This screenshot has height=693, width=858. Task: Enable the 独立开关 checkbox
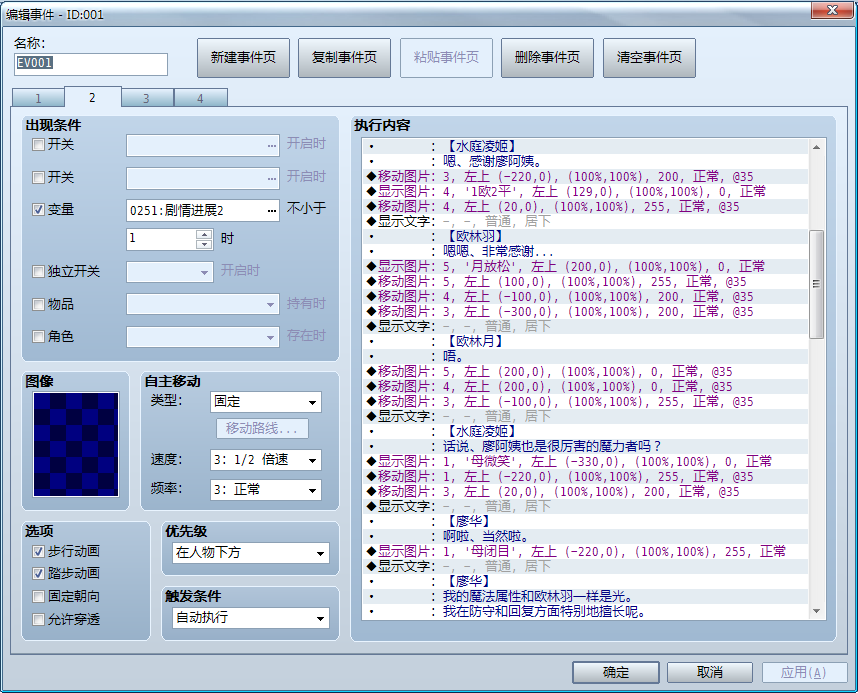click(38, 272)
